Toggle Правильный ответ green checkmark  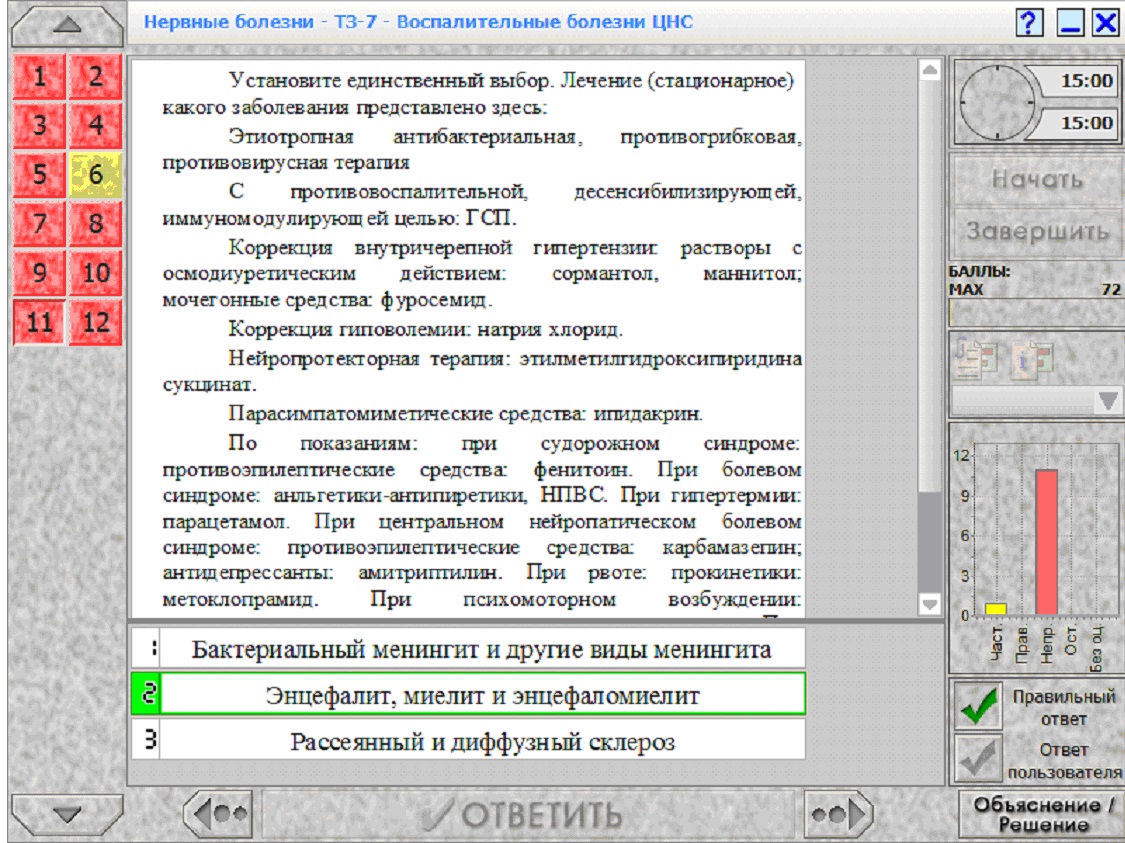978,705
